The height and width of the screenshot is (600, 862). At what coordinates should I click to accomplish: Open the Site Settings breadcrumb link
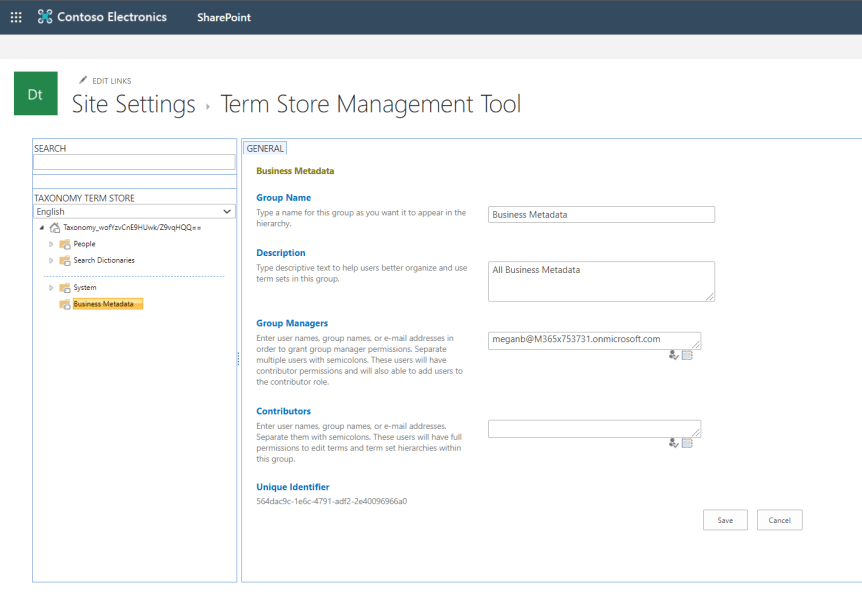[x=133, y=104]
